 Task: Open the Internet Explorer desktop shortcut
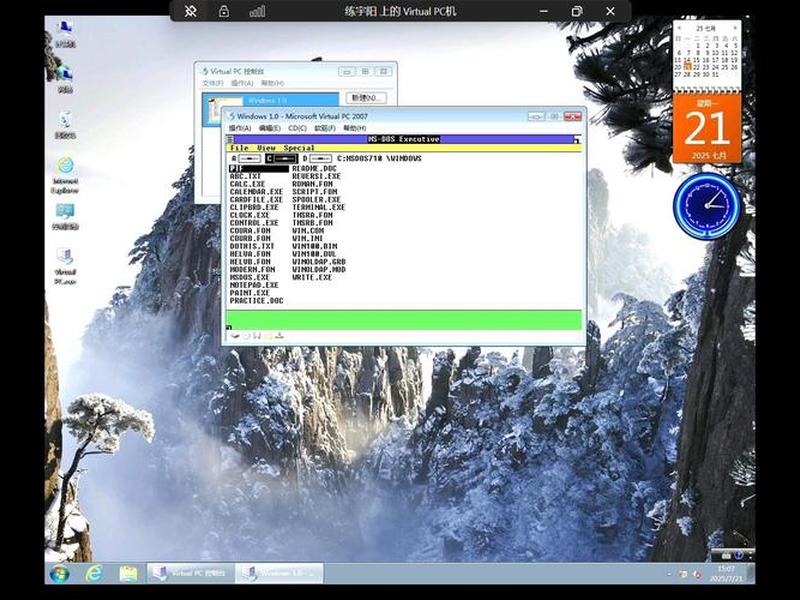pyautogui.click(x=65, y=174)
